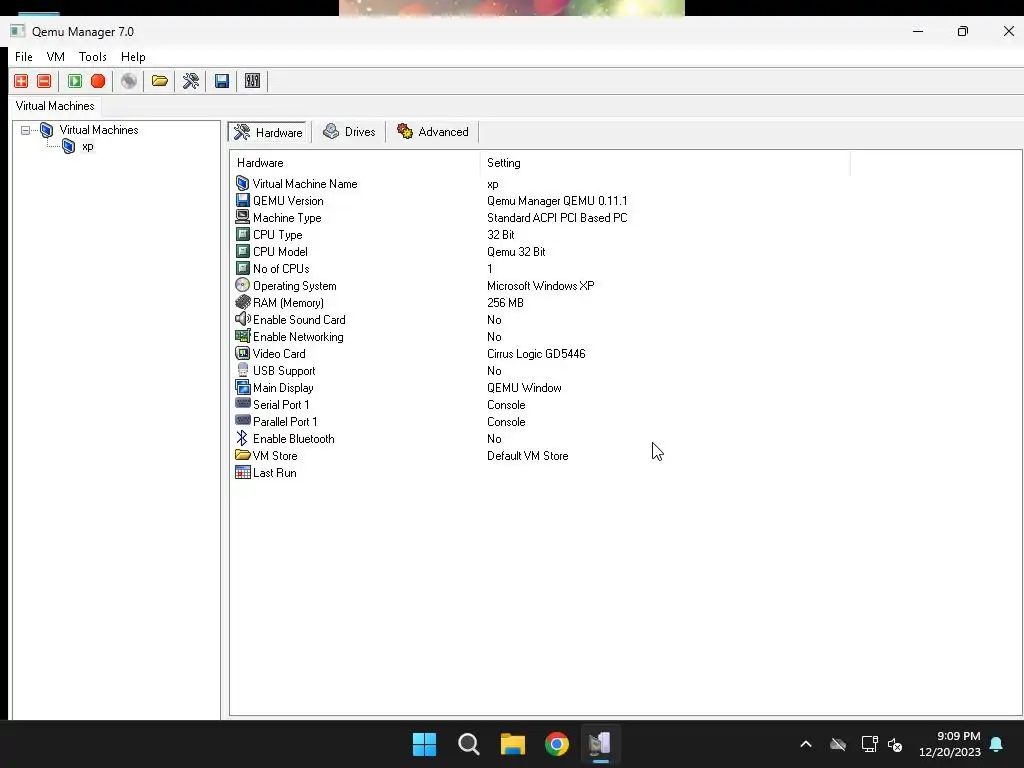Switch to the Drives tab
This screenshot has width=1024, height=768.
pos(349,132)
